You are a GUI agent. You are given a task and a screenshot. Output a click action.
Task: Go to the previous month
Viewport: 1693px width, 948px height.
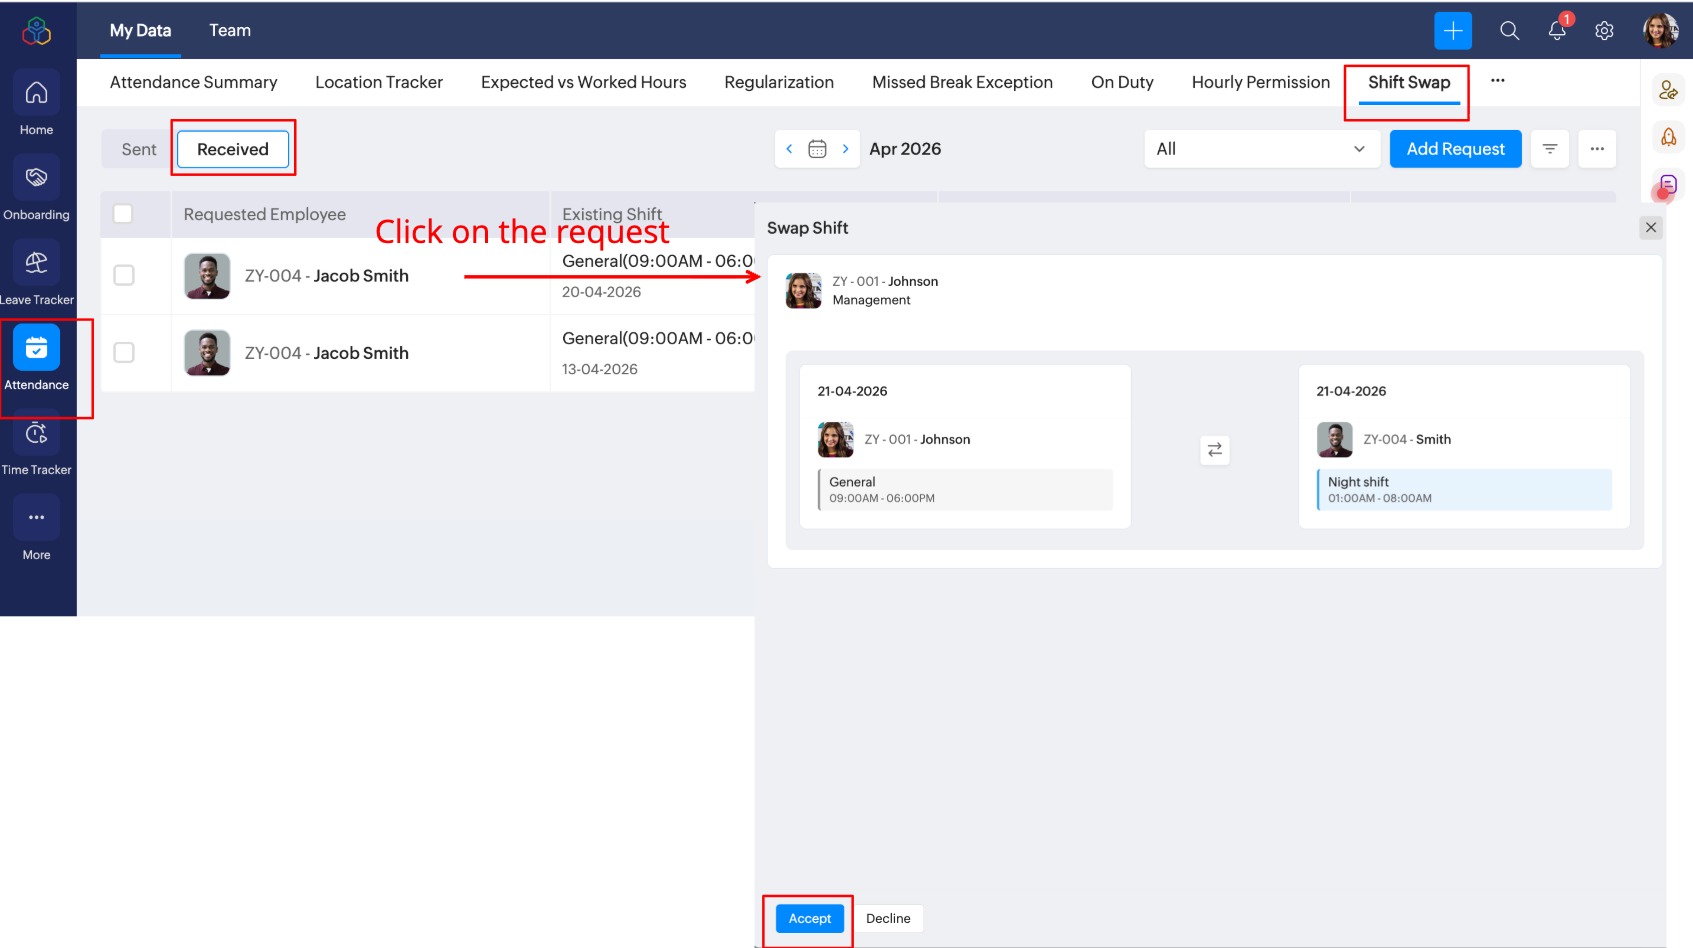[x=789, y=149]
